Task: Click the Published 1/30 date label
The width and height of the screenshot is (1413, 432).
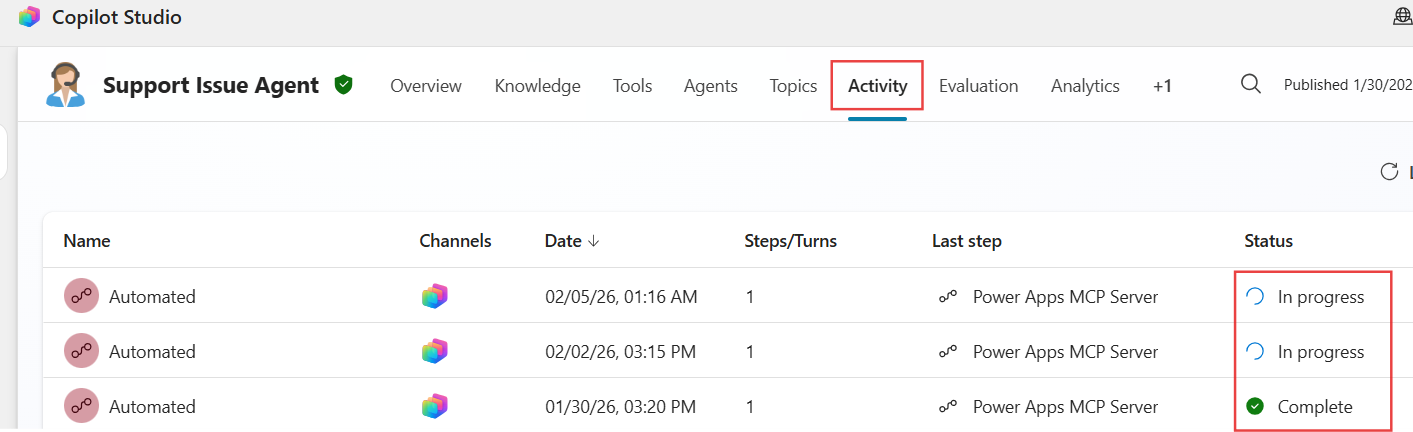Action: [1348, 85]
